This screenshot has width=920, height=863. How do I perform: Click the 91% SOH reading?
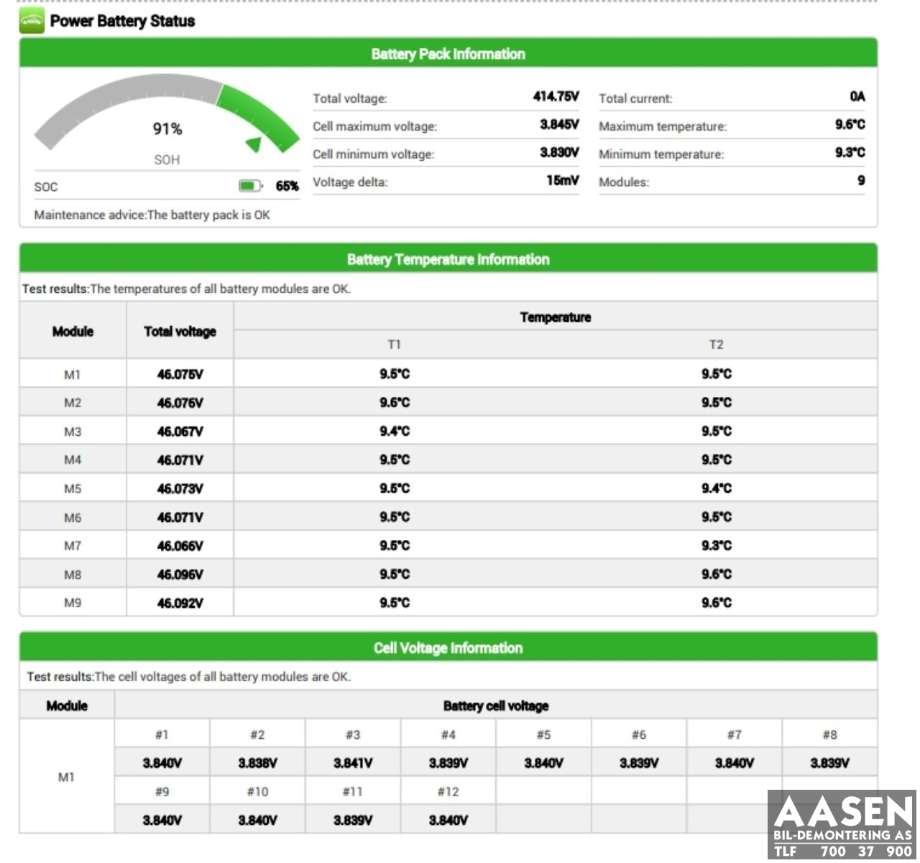pyautogui.click(x=167, y=128)
